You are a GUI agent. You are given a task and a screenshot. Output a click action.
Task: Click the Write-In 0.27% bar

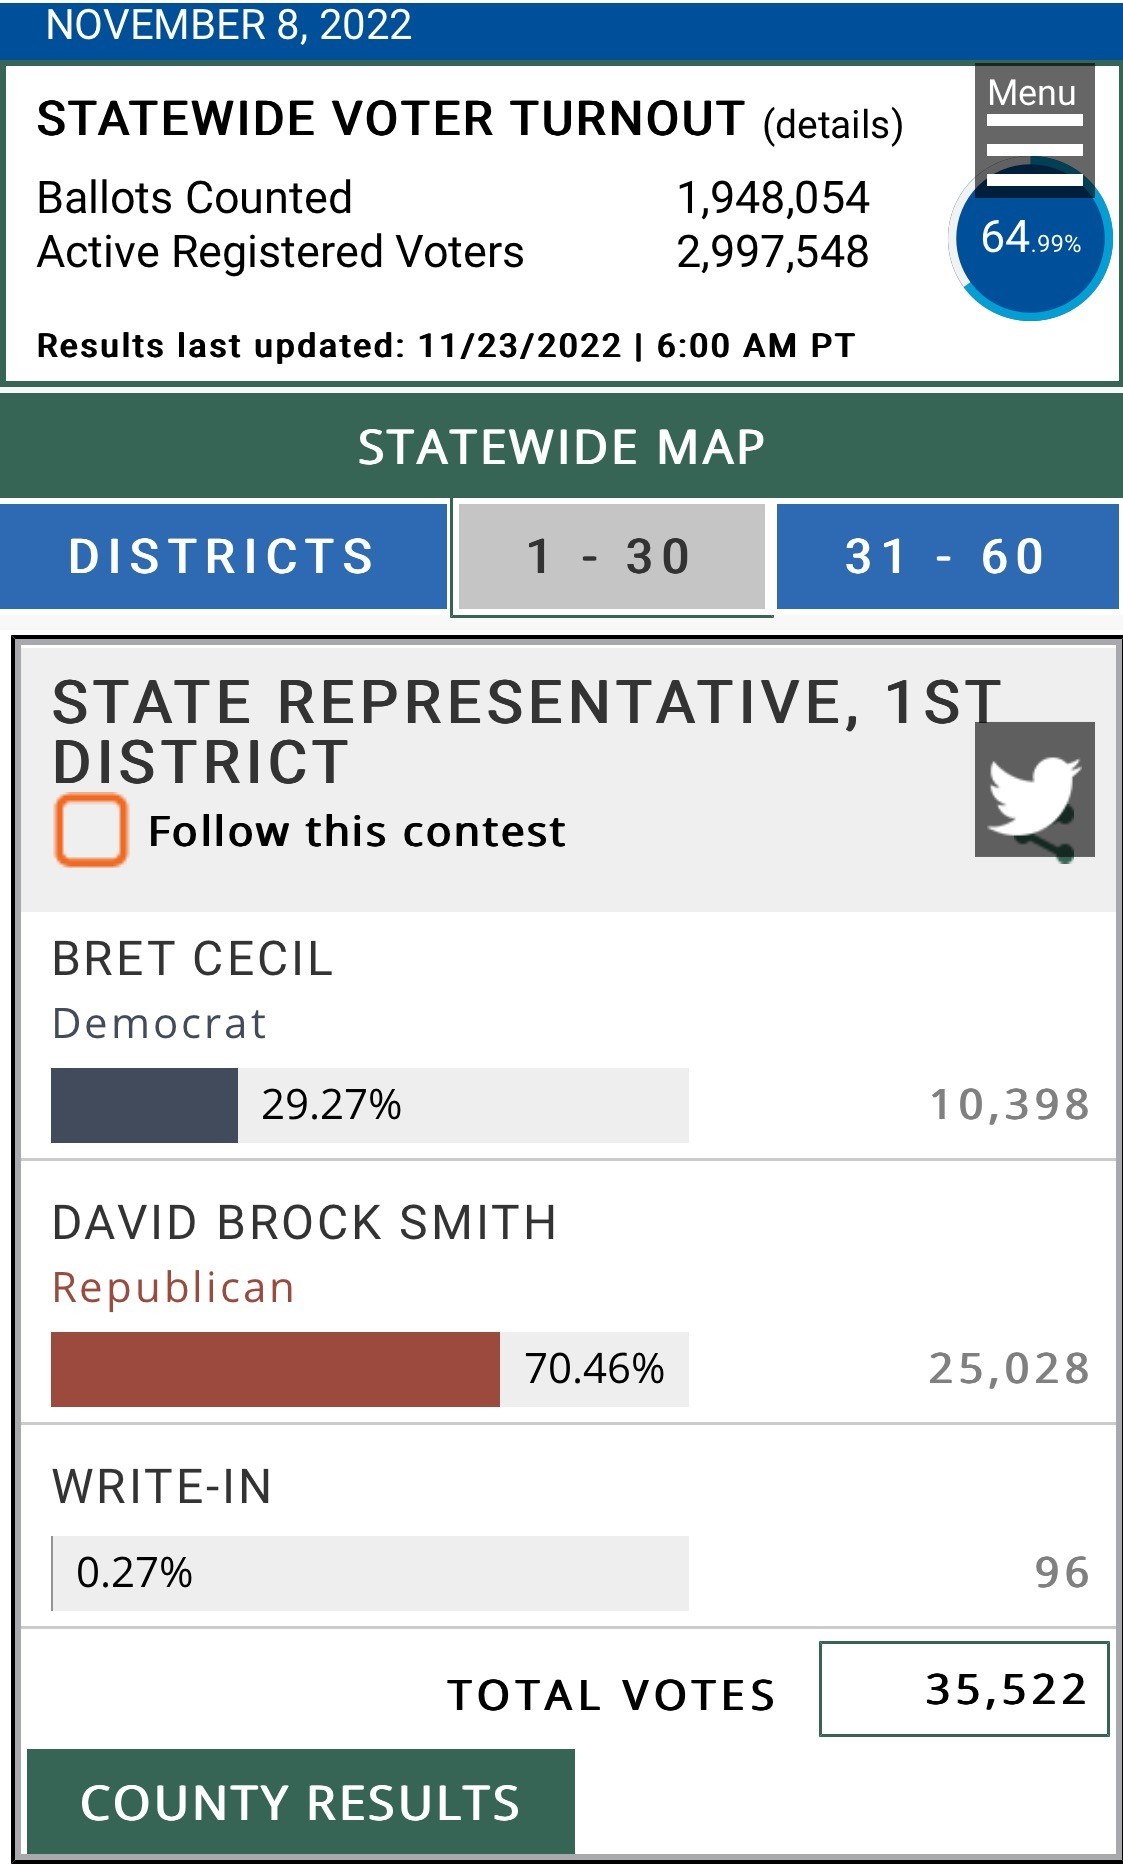click(369, 1573)
